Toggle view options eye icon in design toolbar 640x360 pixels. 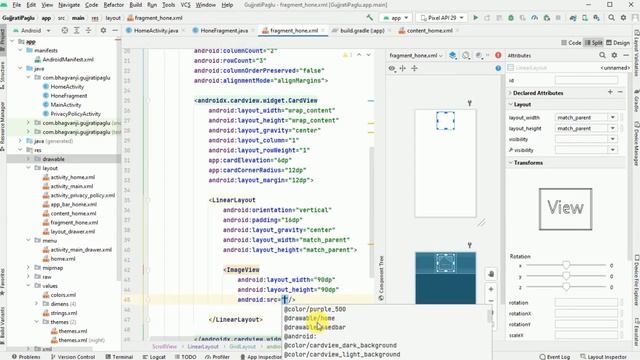pyautogui.click(x=392, y=68)
